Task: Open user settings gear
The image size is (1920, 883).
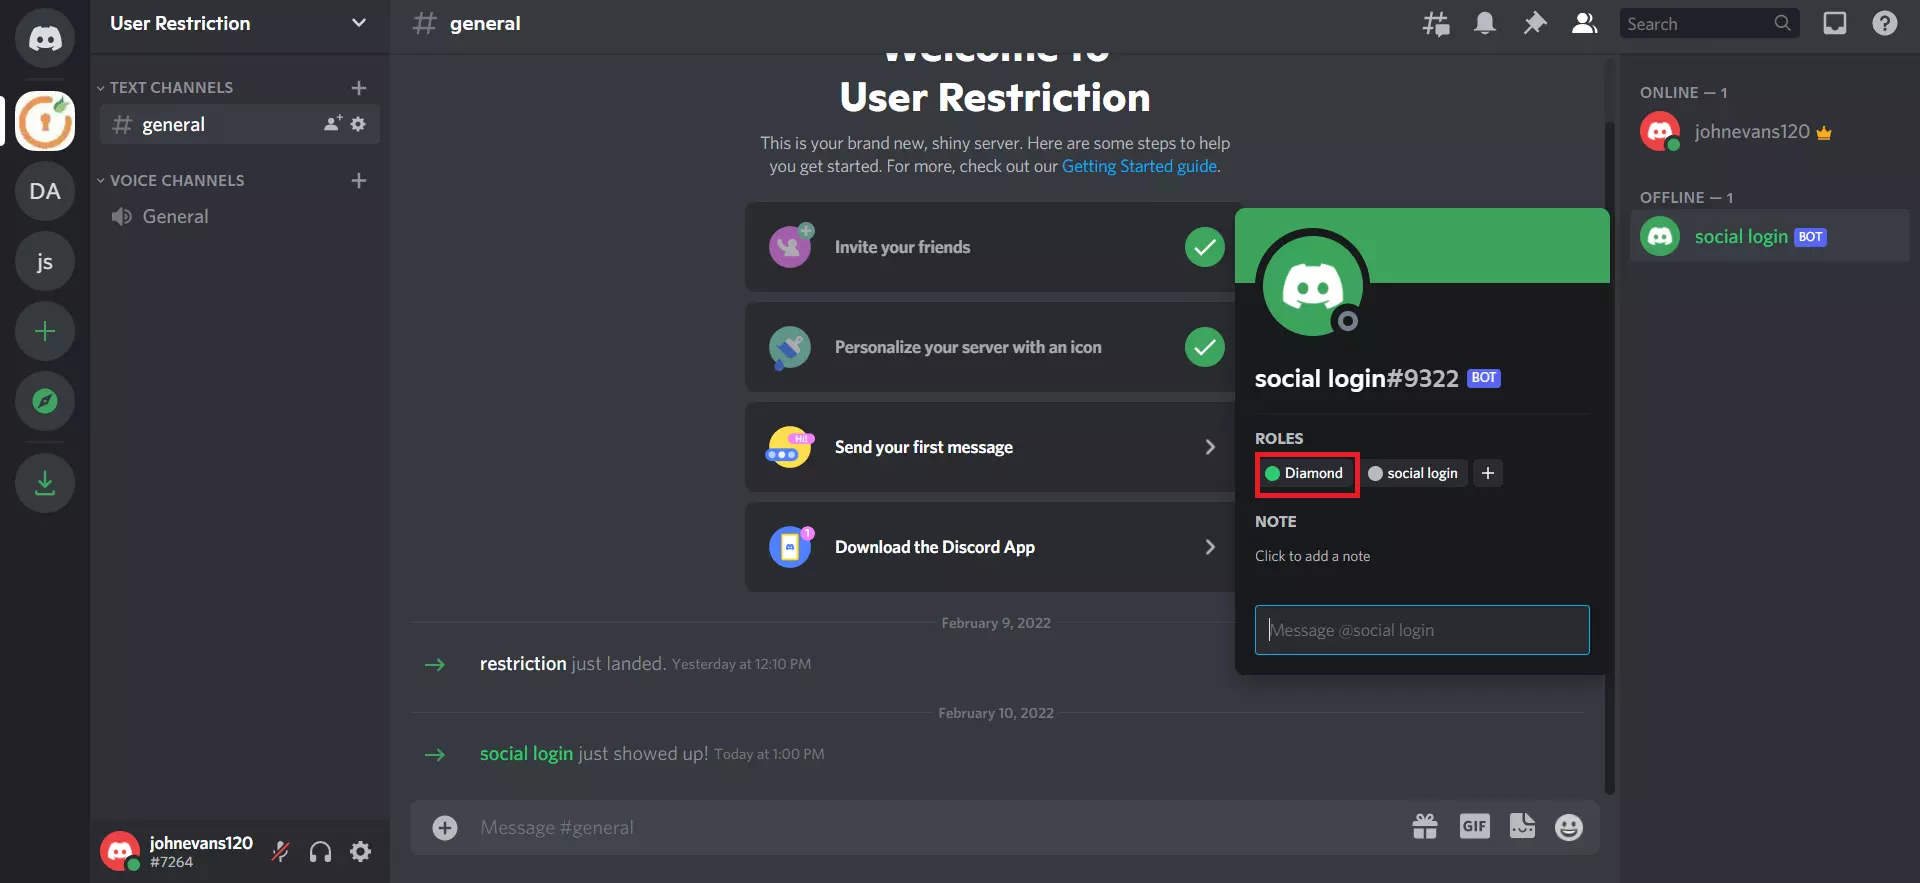Action: [361, 851]
